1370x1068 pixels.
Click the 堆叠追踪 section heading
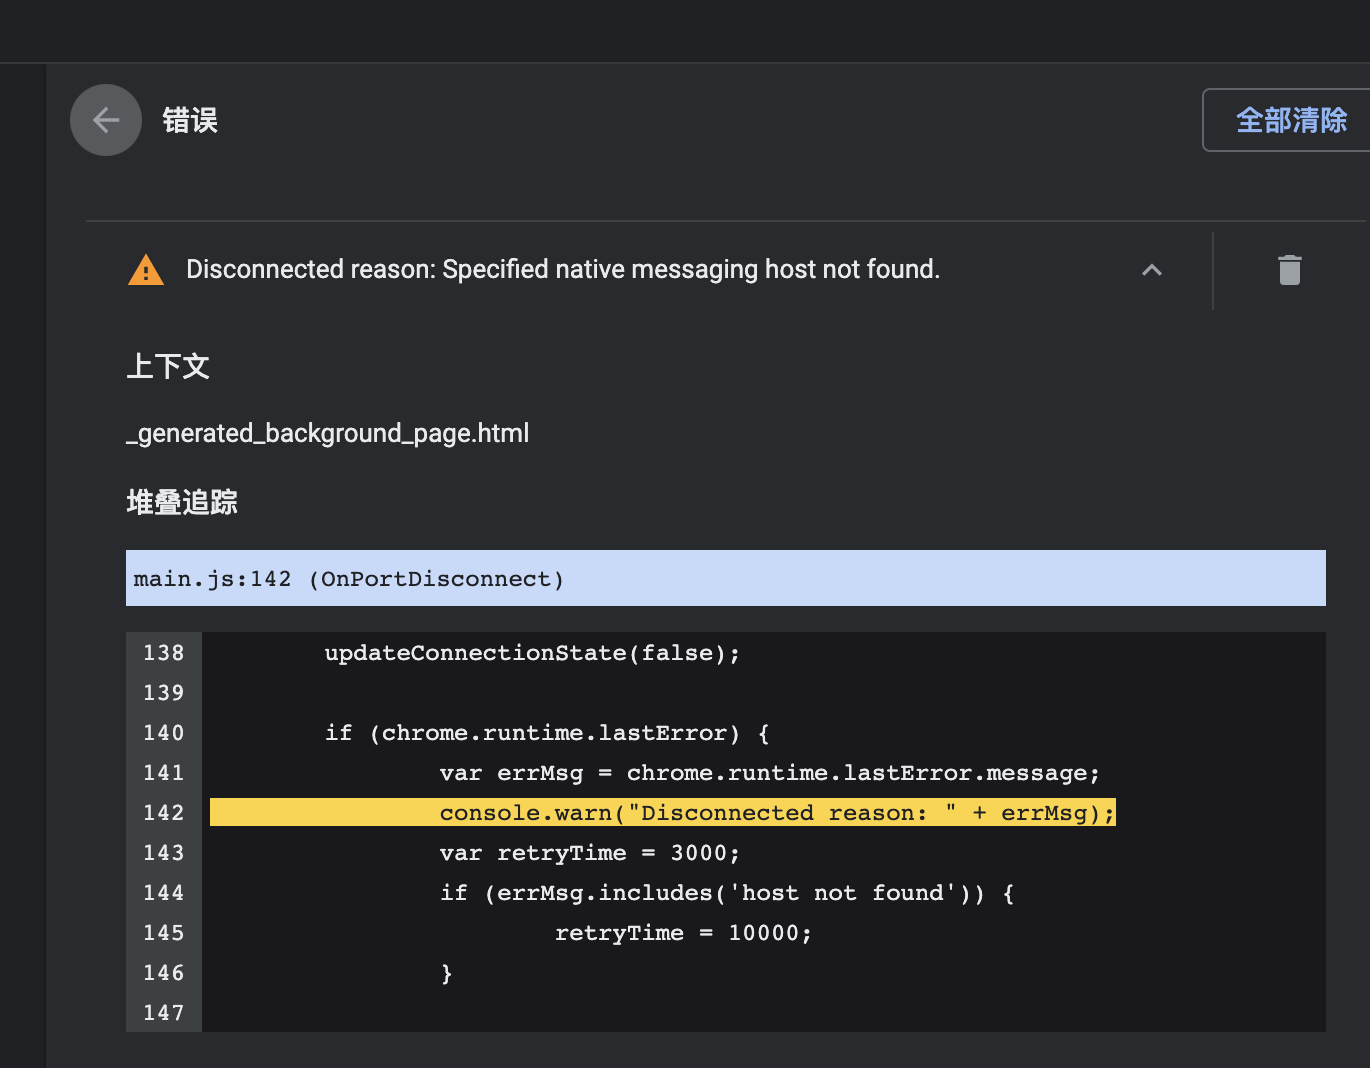tap(182, 501)
